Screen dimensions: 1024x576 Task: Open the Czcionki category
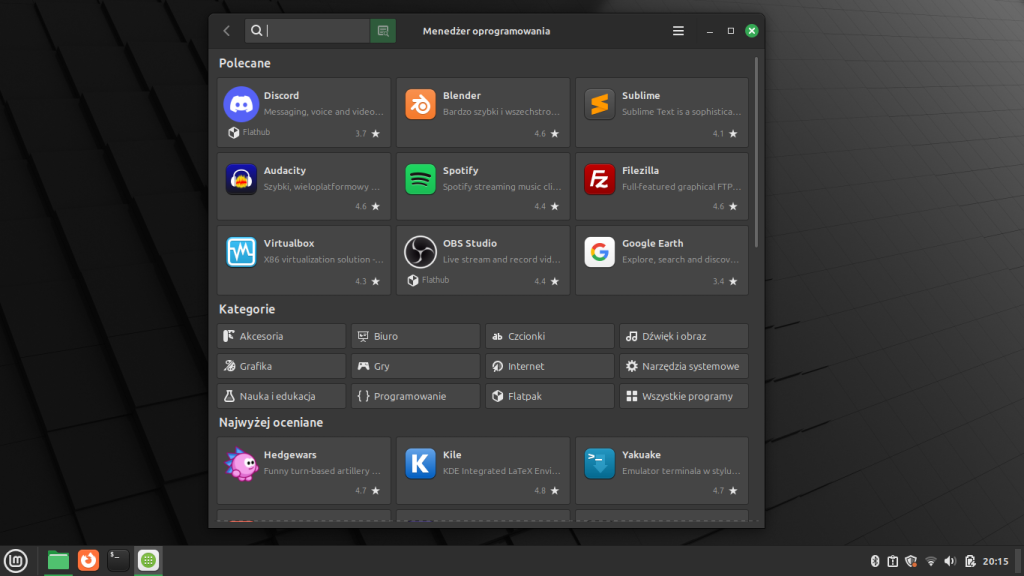(550, 336)
